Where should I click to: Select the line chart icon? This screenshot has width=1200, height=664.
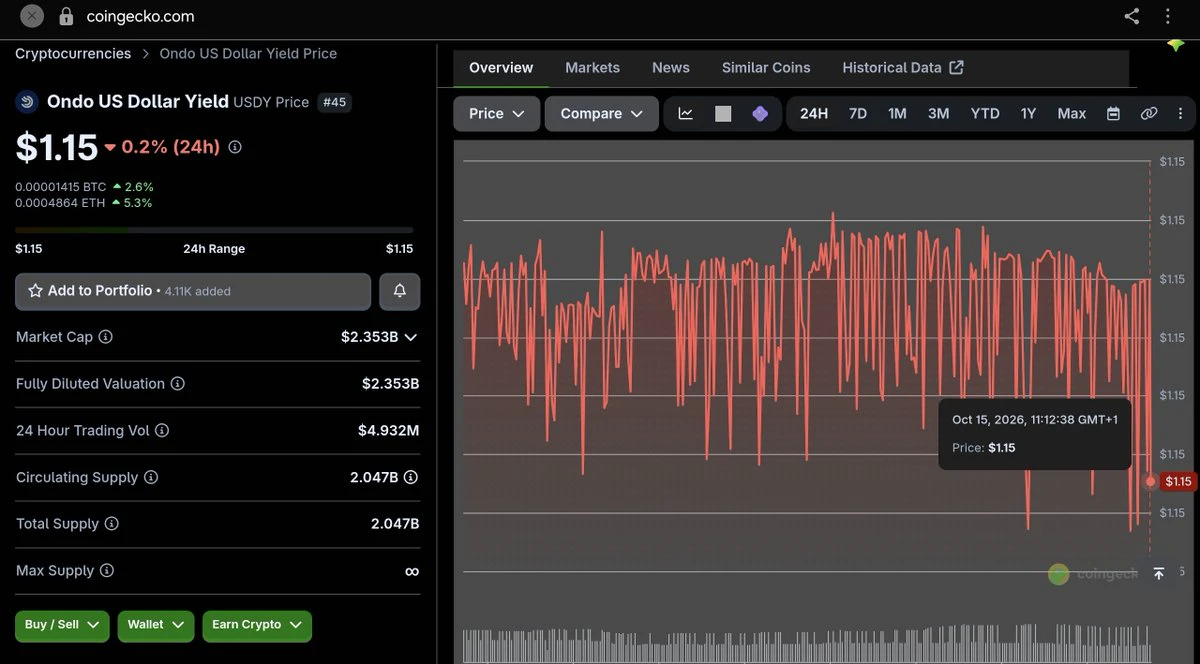[x=686, y=114]
